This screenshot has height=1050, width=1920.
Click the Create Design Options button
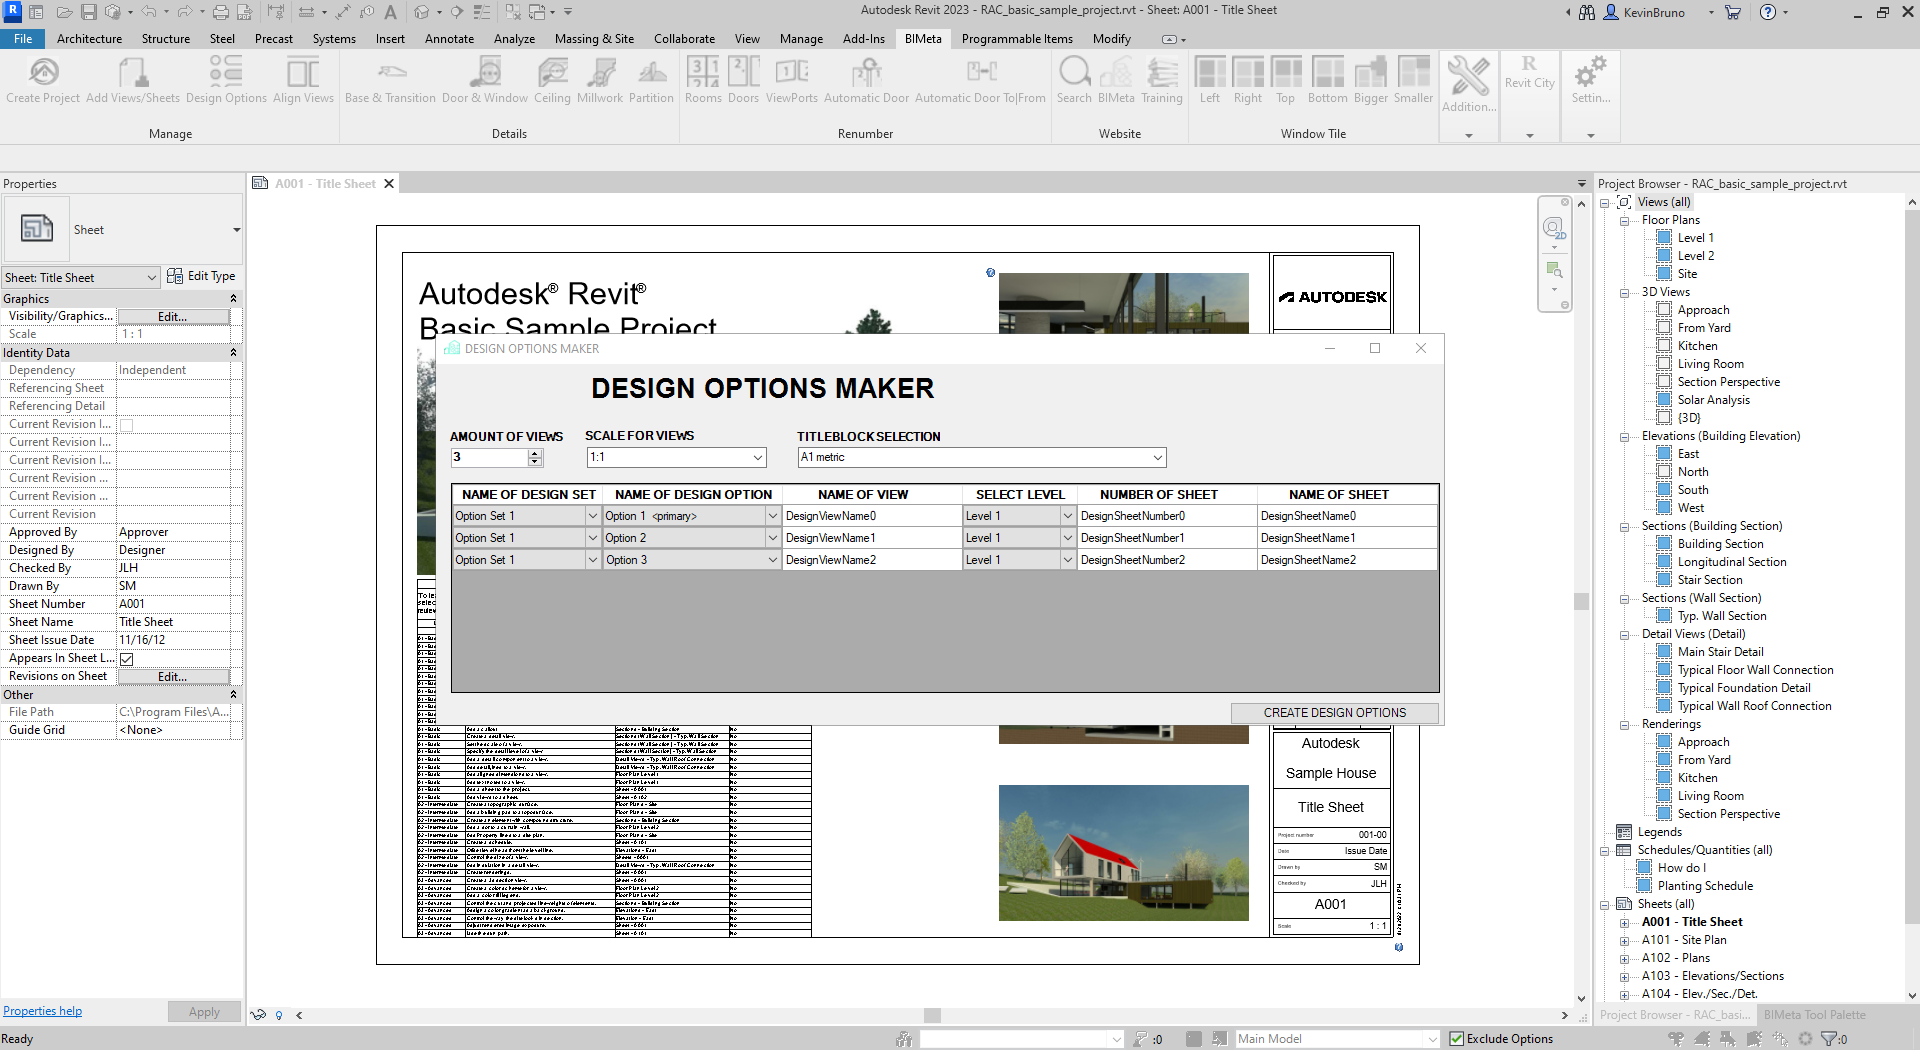[1334, 713]
